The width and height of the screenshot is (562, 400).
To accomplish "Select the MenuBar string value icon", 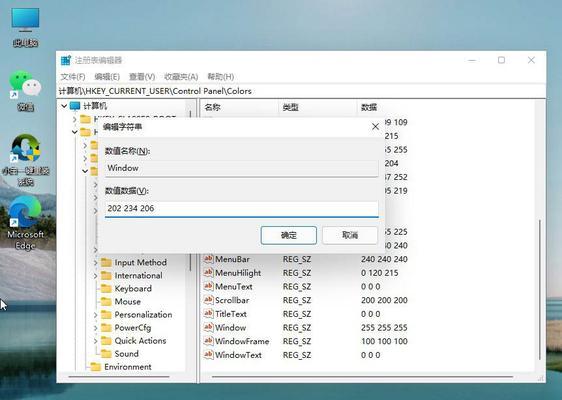I will click(x=208, y=259).
